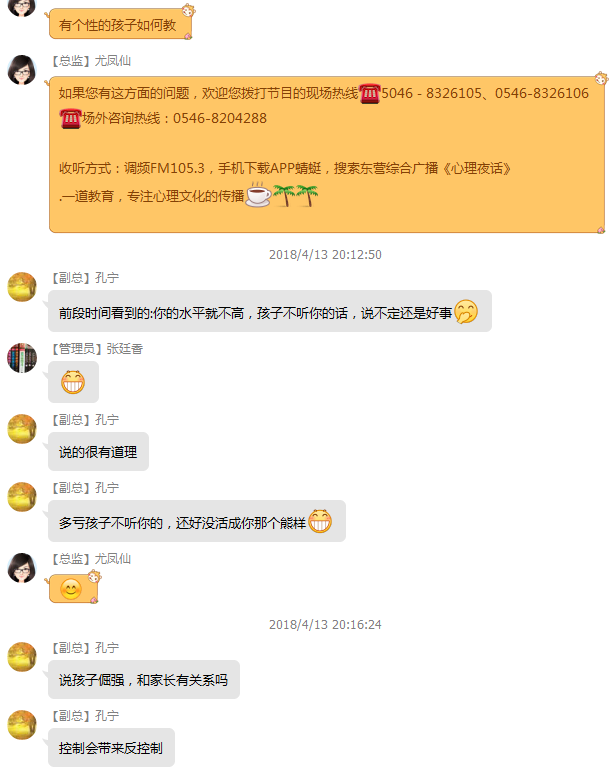Click the timestamp 2018/4/13 20:16:24
This screenshot has width=610, height=774.
pos(325,624)
